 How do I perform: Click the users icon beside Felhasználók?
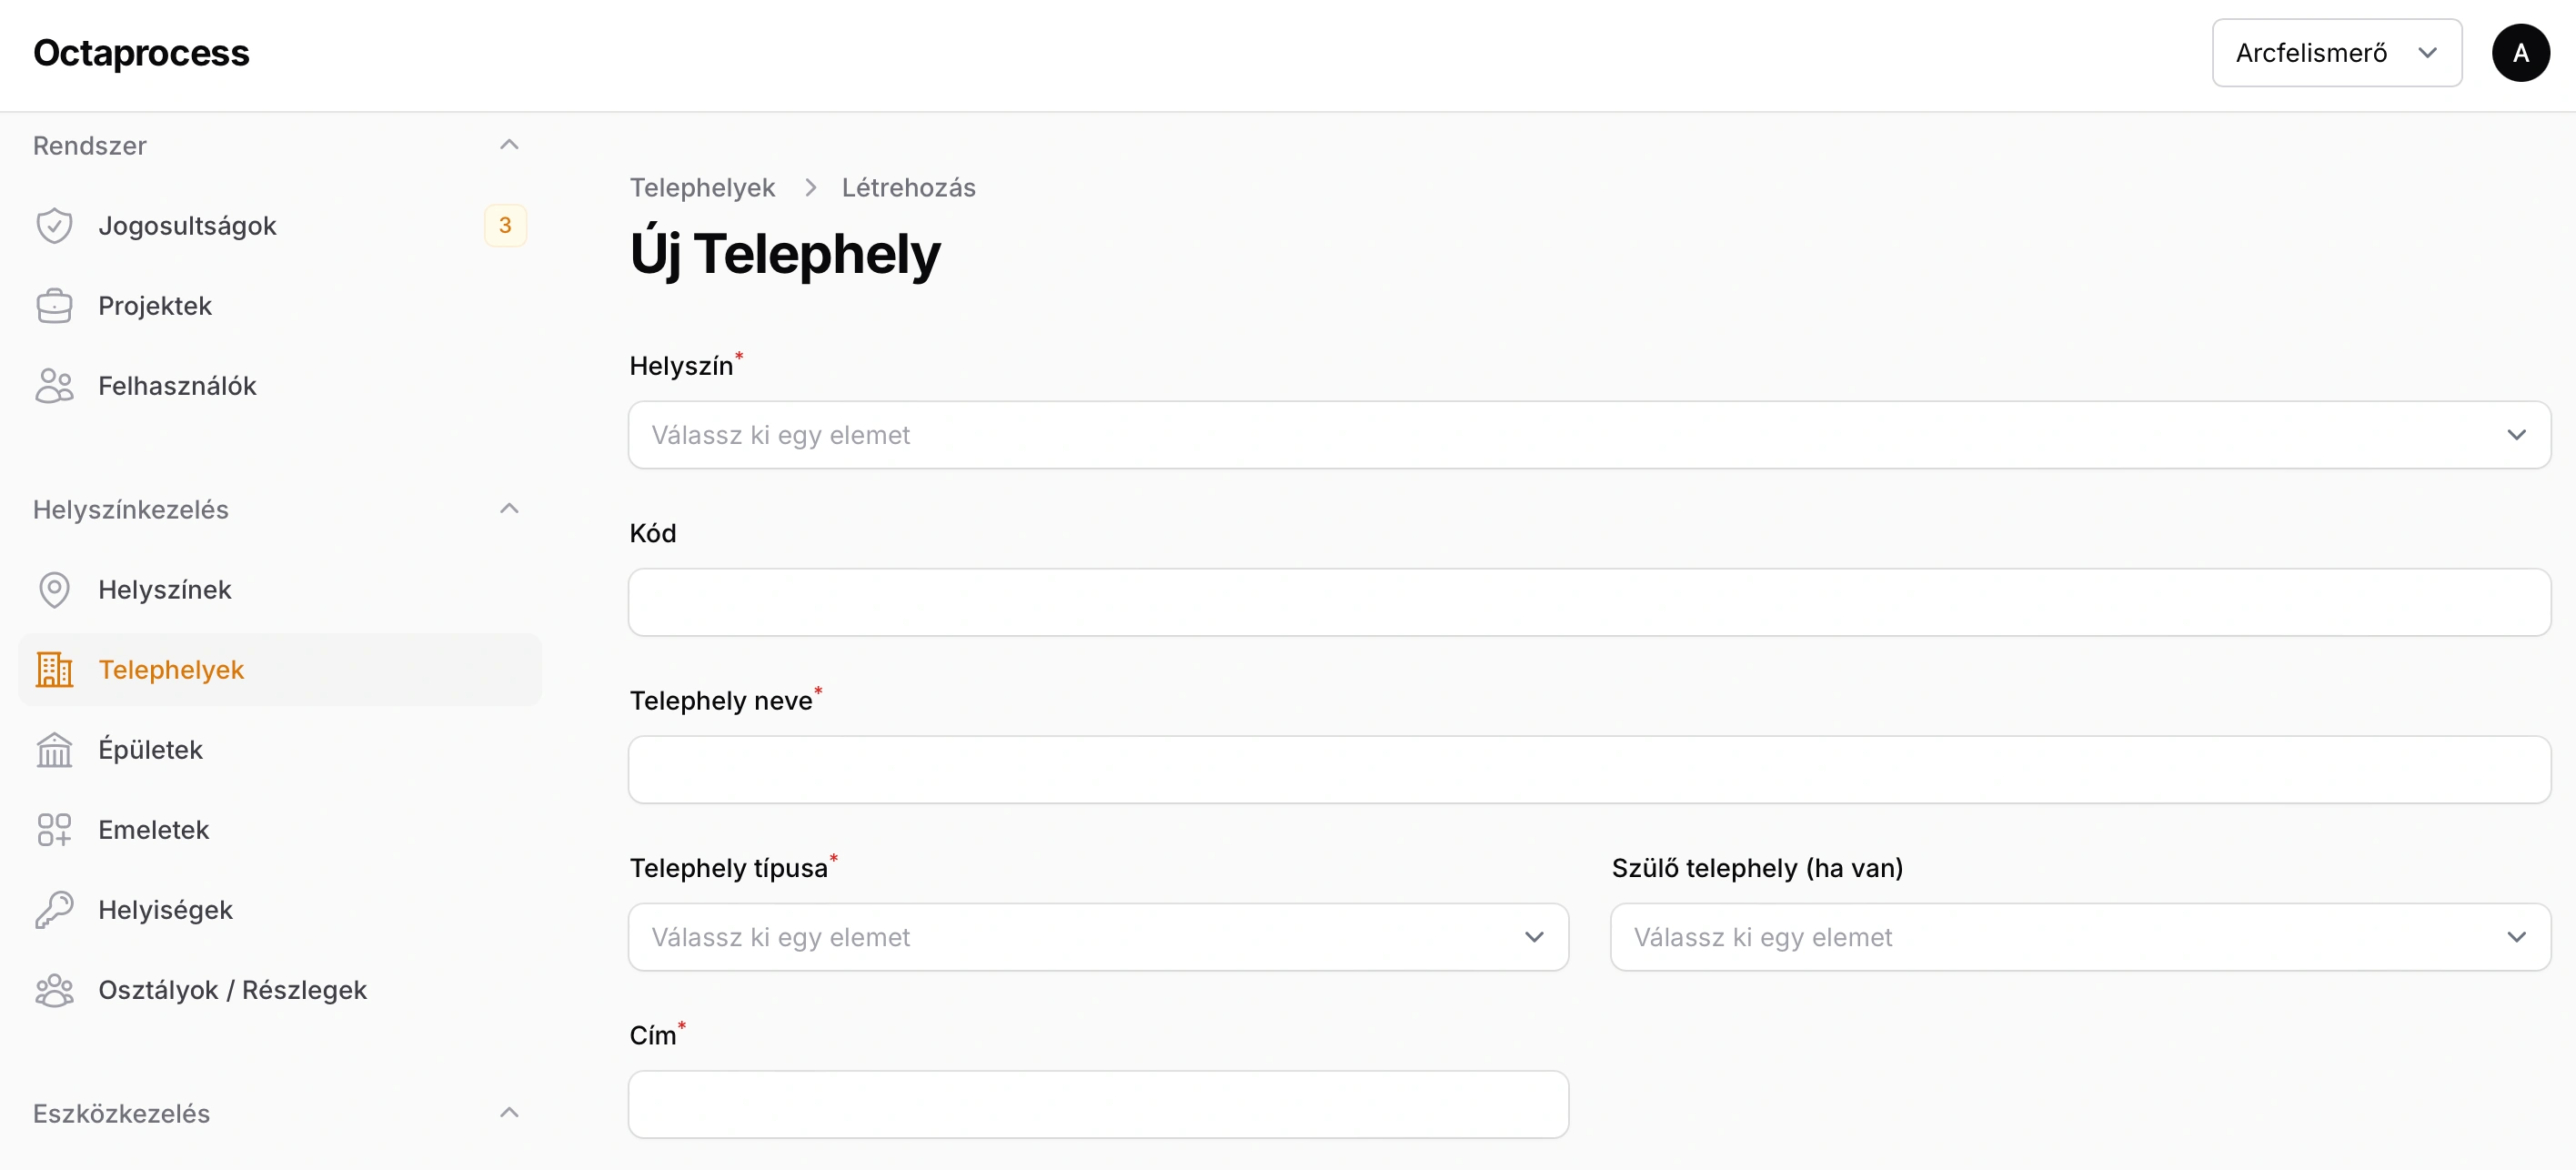point(54,386)
